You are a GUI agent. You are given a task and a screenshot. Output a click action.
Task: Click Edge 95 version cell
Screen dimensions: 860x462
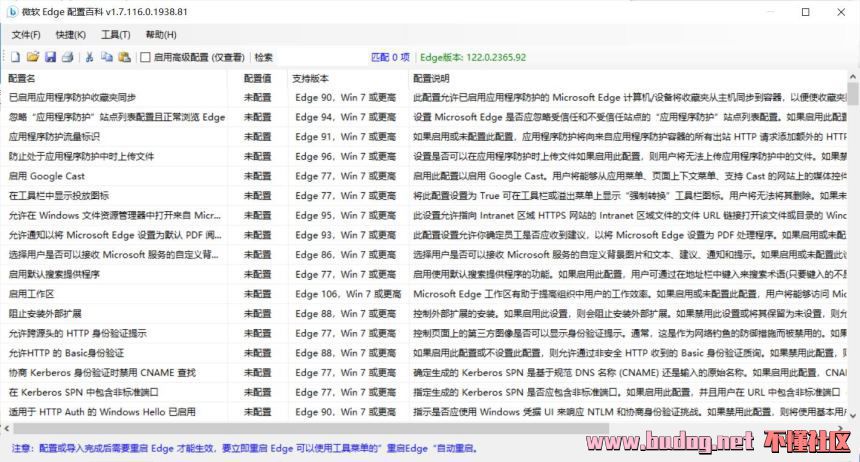[x=345, y=215]
